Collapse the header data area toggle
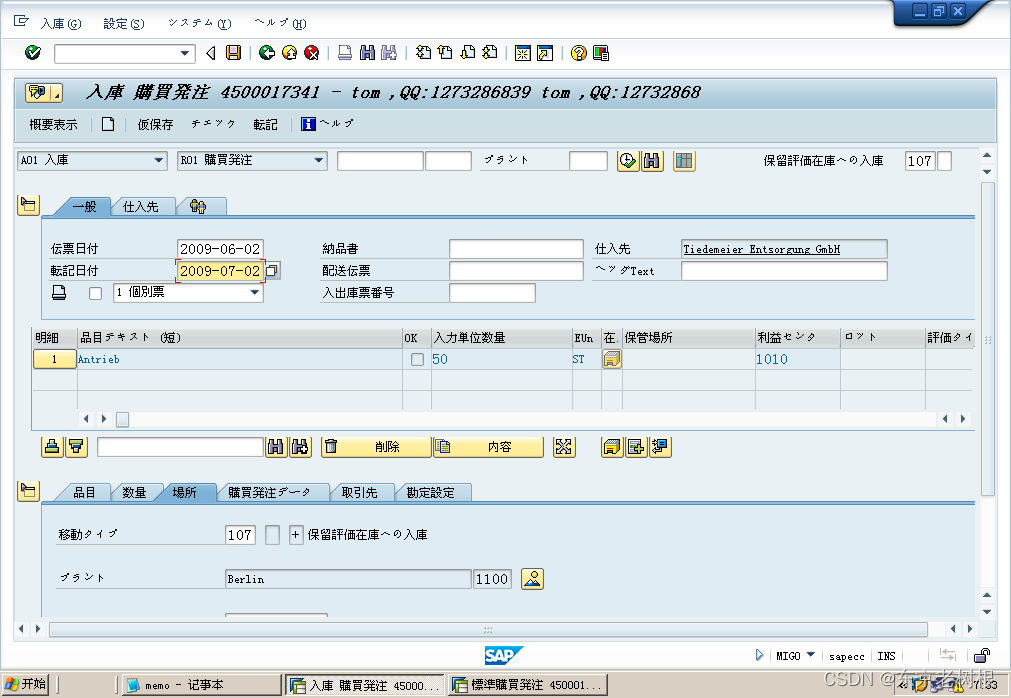This screenshot has height=698, width=1011. click(x=28, y=205)
